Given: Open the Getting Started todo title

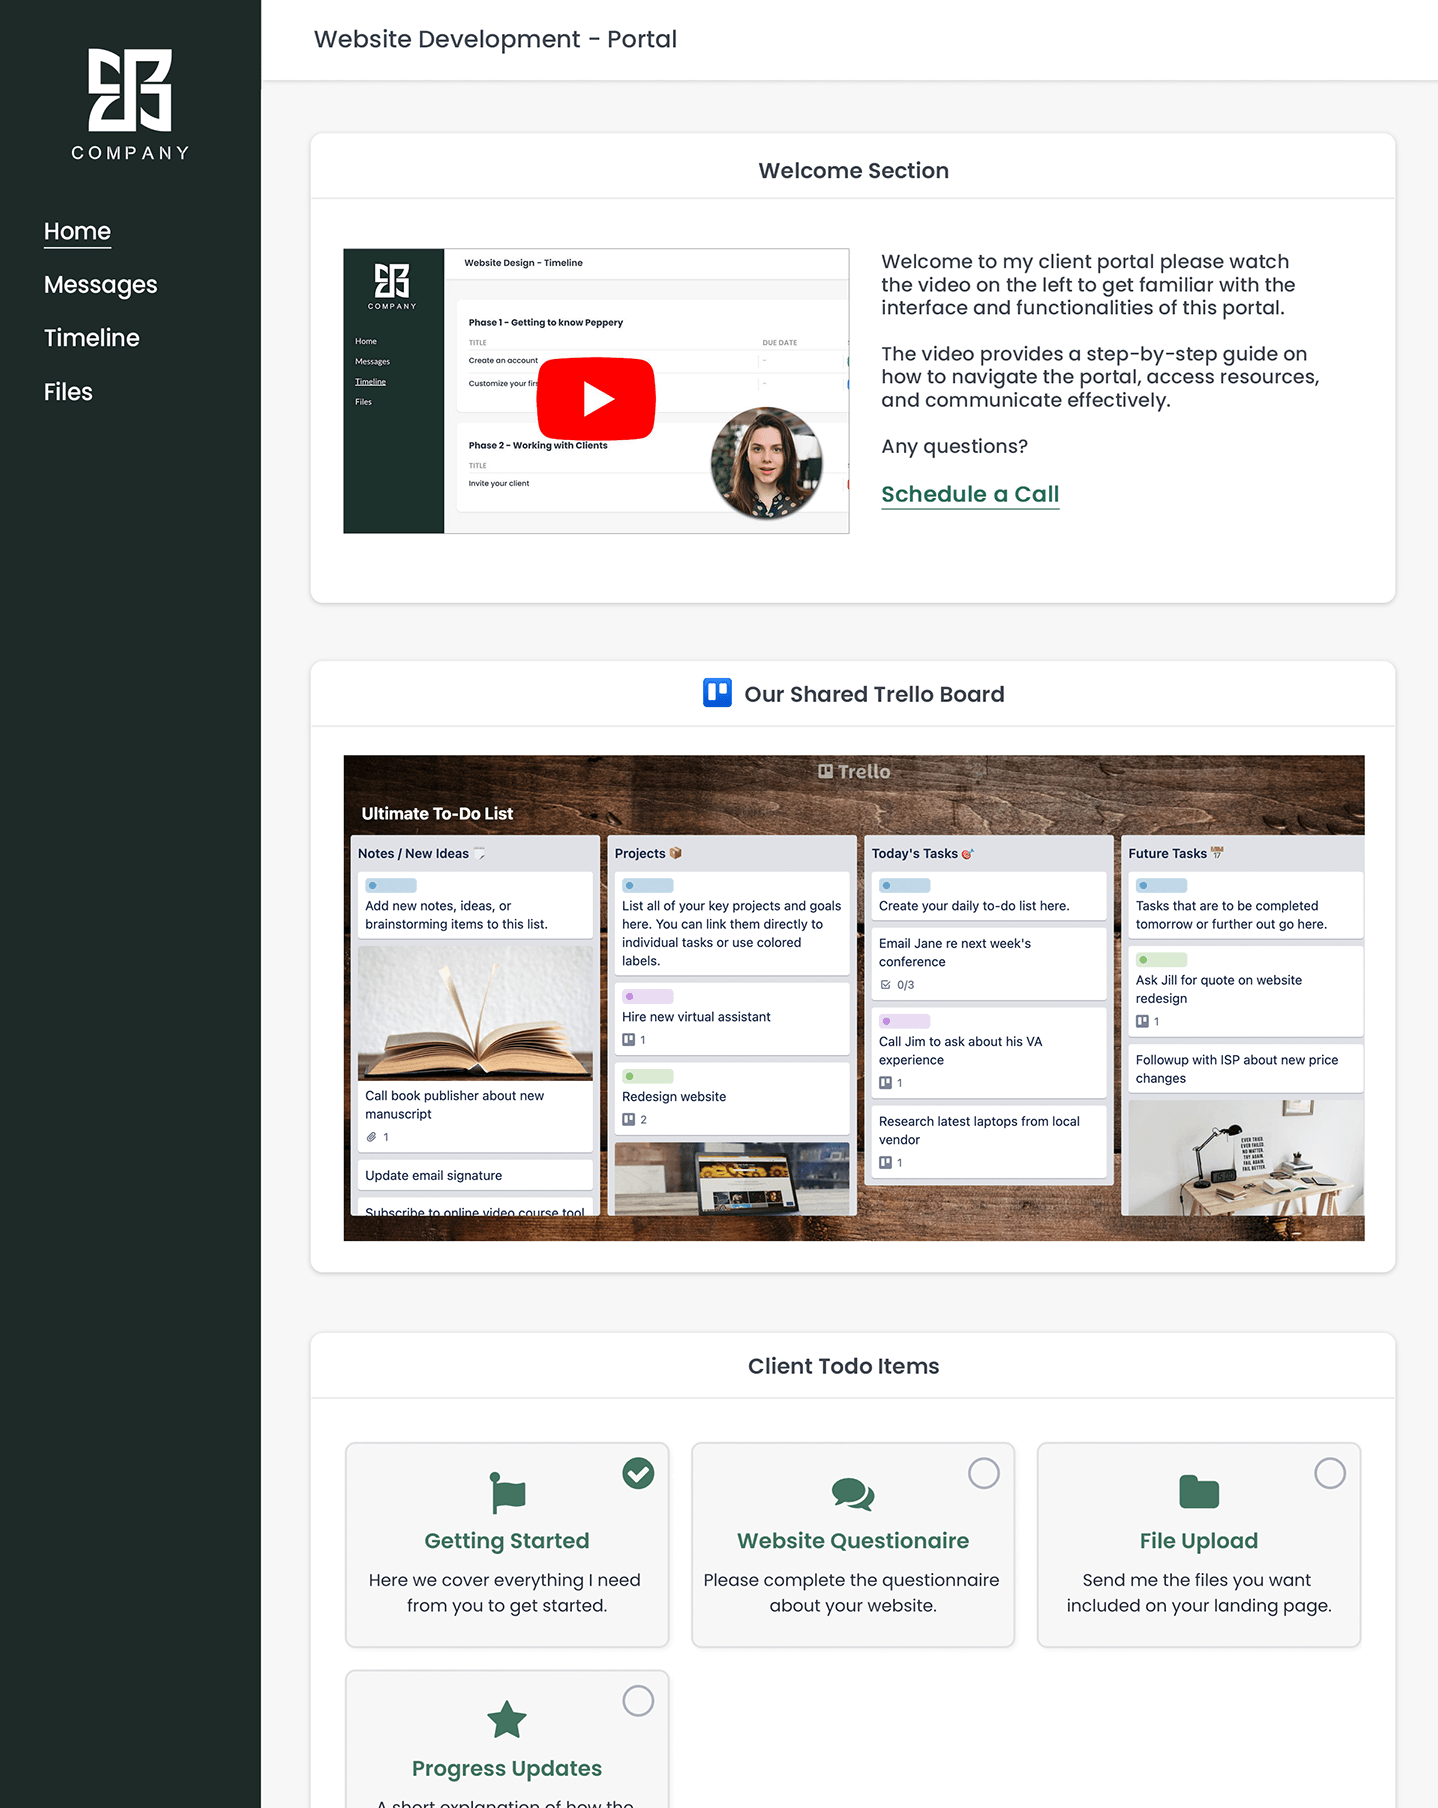Looking at the screenshot, I should click(507, 1541).
